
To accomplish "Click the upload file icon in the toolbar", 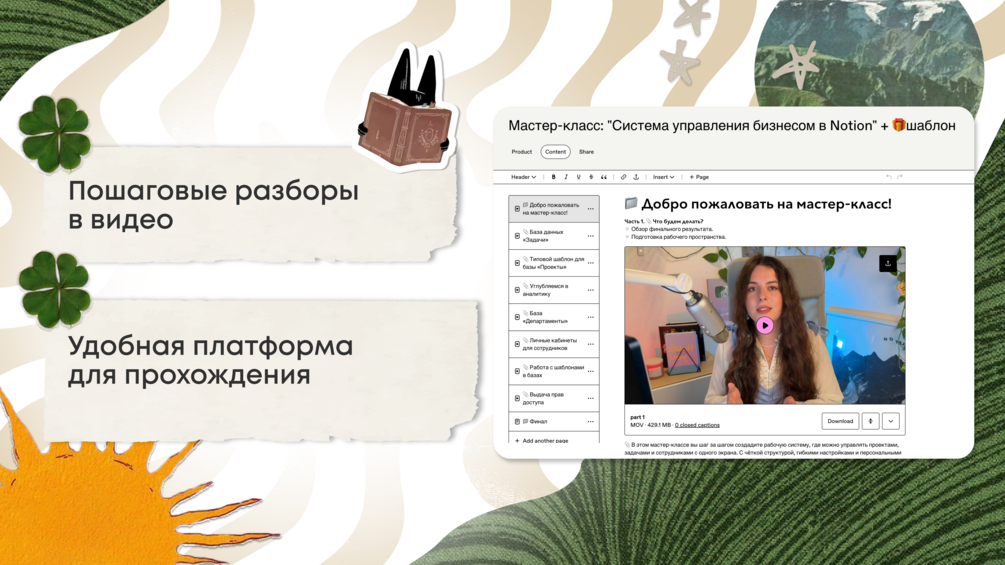I will point(636,177).
